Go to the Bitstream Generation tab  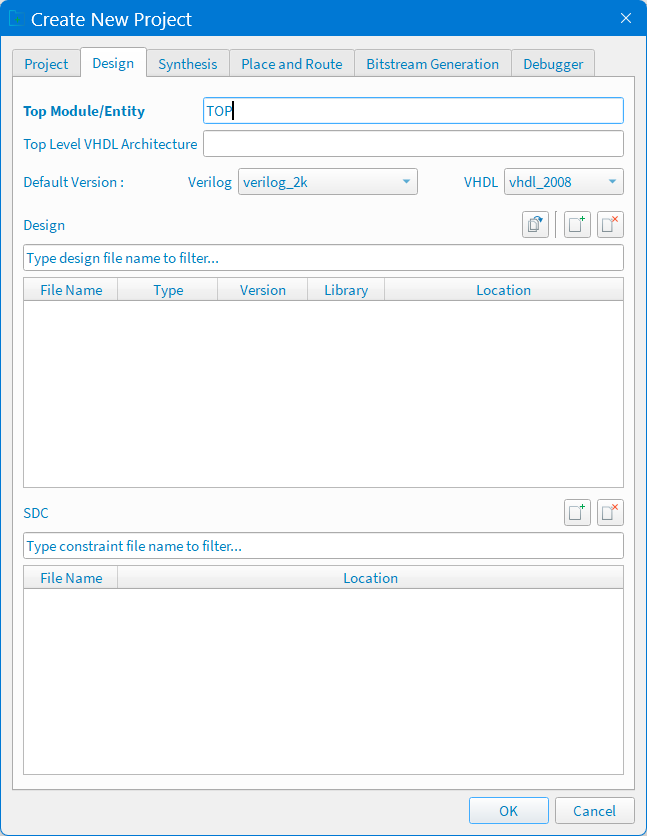tap(432, 64)
